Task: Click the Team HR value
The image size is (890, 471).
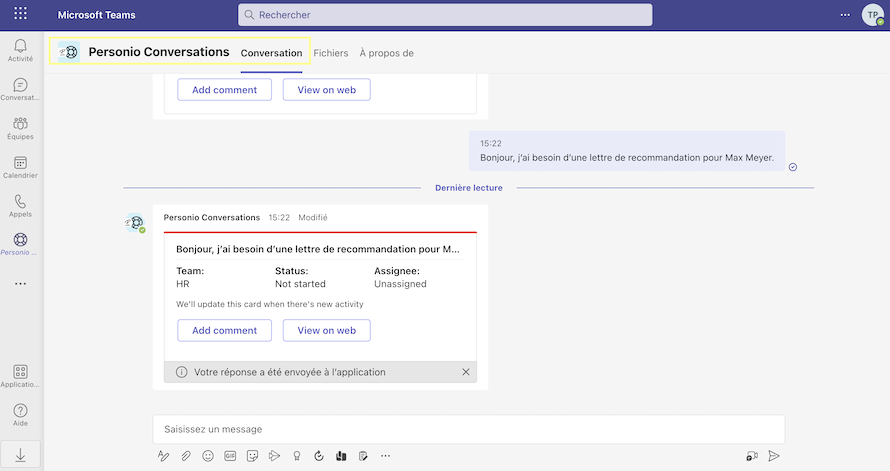Action: 183,284
